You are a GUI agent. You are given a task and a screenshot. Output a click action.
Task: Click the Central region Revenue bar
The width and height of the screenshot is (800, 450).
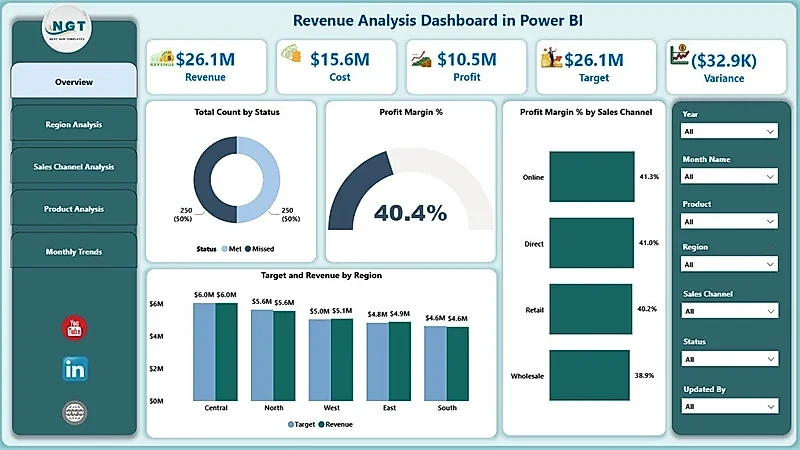226,352
